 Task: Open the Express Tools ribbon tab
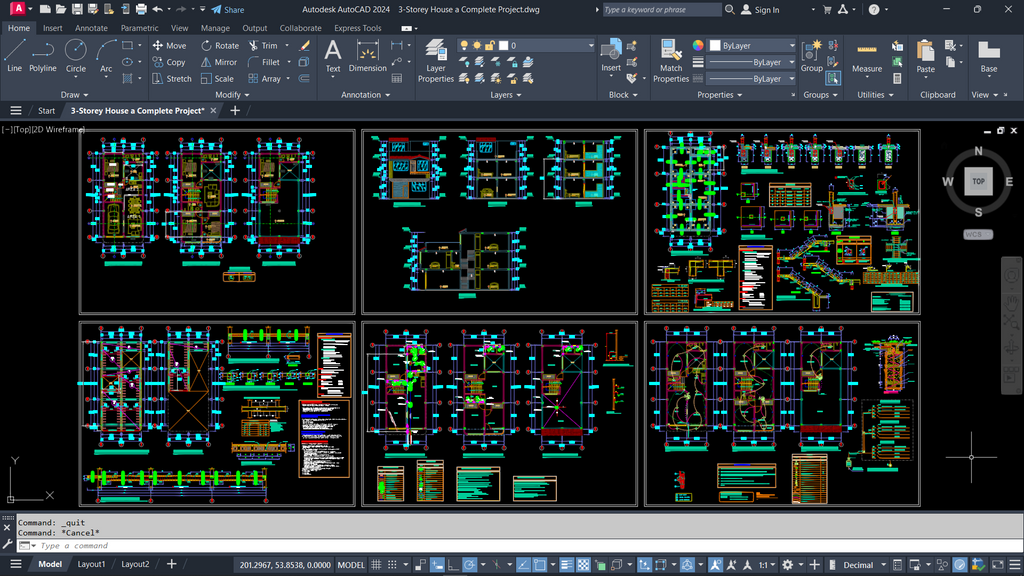[x=357, y=28]
